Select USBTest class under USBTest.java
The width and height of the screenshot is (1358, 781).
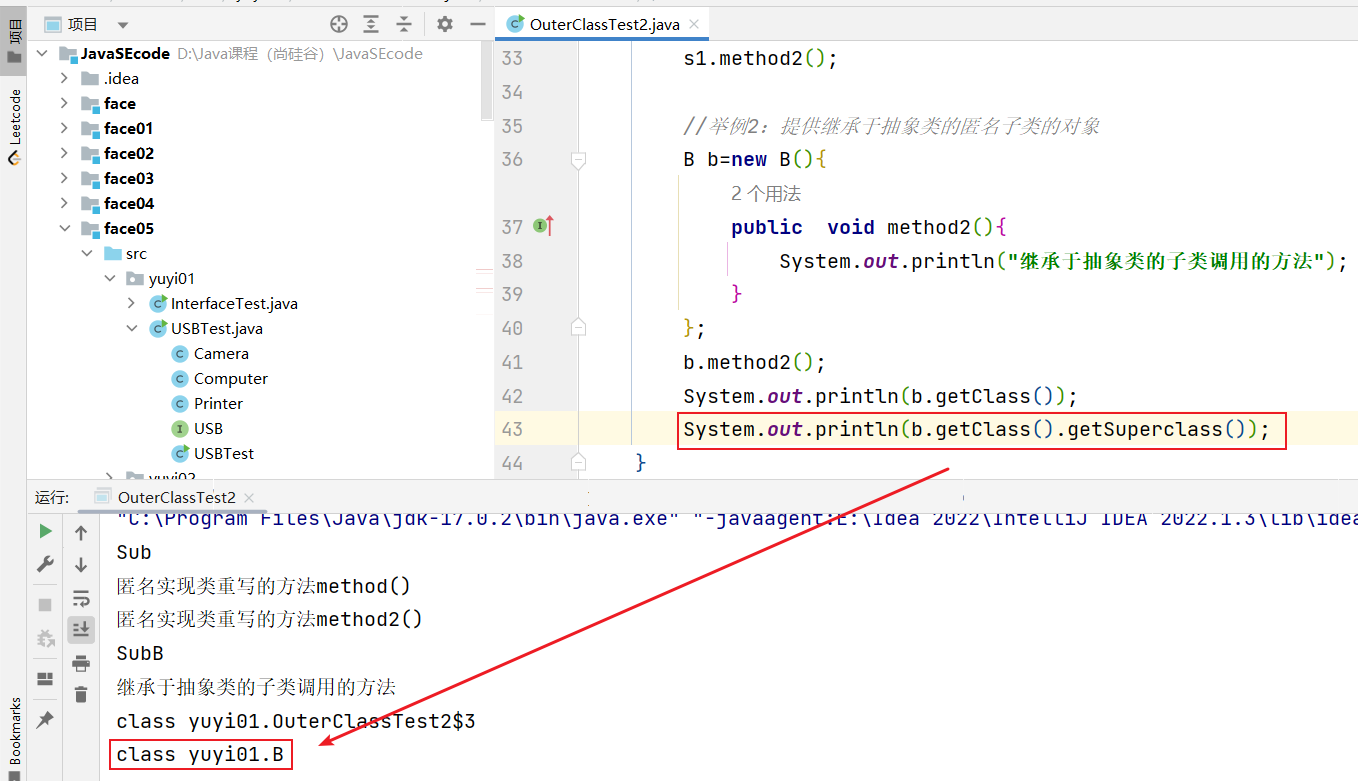click(x=224, y=453)
